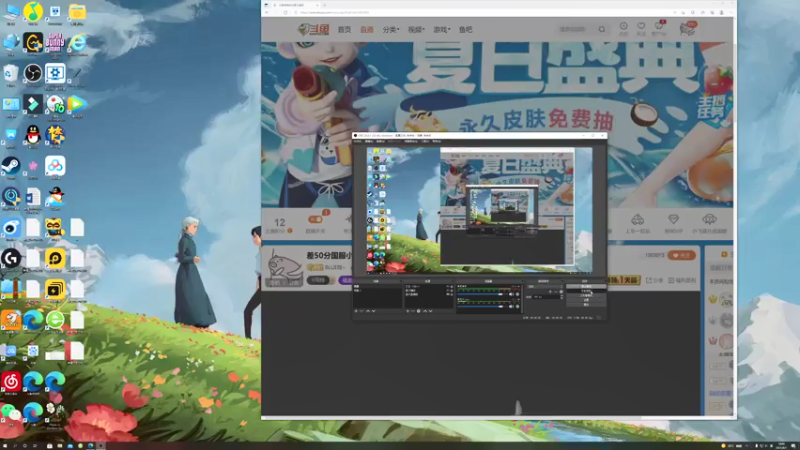This screenshot has width=800, height=450.
Task: Click the OBS preview canvas
Action: [x=480, y=210]
